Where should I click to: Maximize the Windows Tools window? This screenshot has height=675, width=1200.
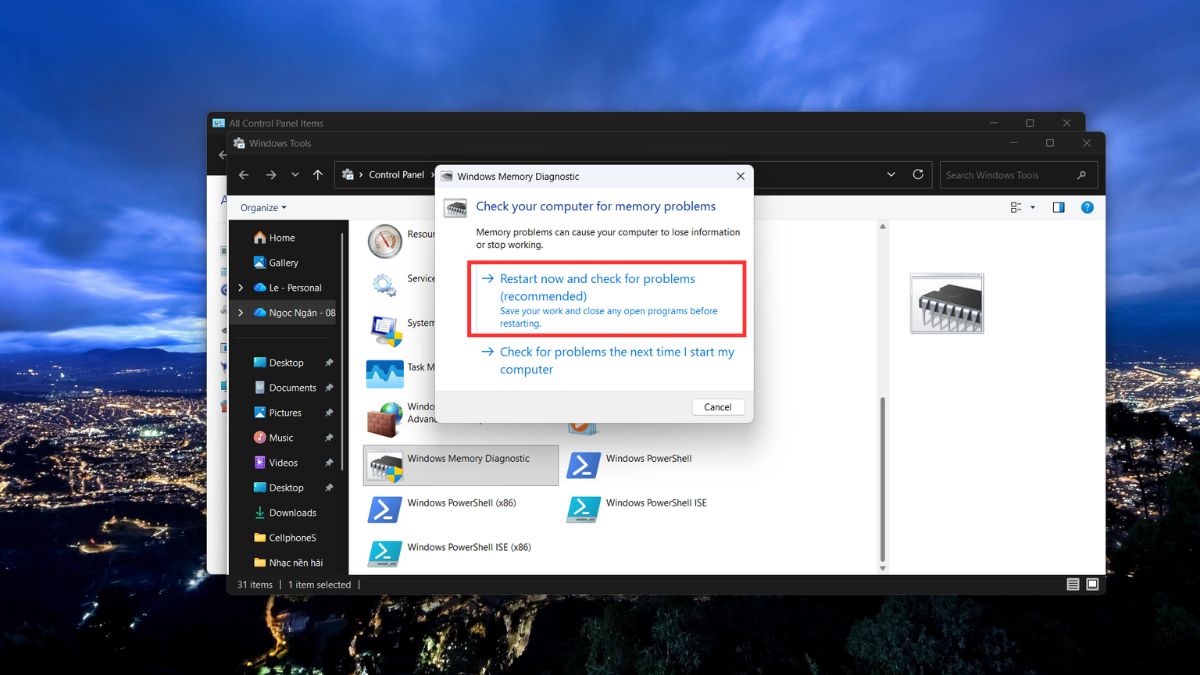(1049, 143)
